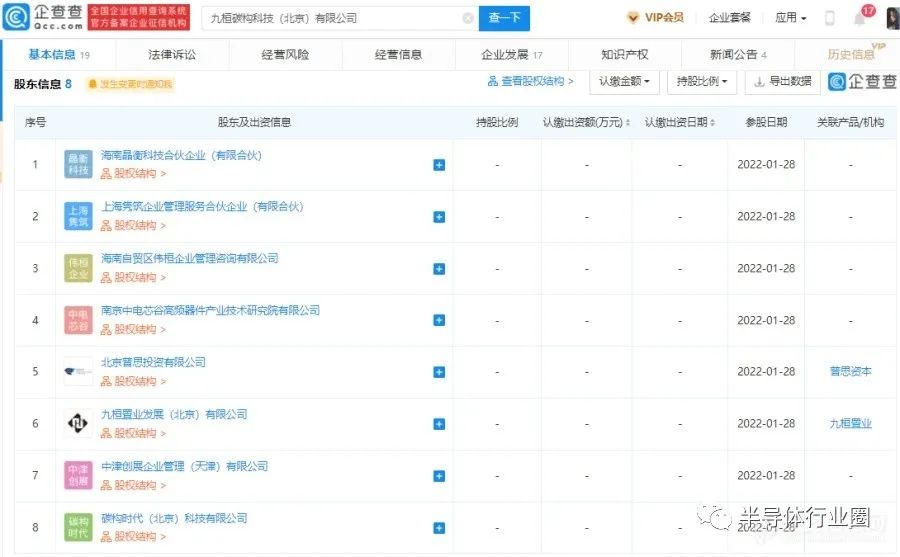This screenshot has width=900, height=557.
Task: Click the 中电芯谷 company logo tile
Action: 78,320
